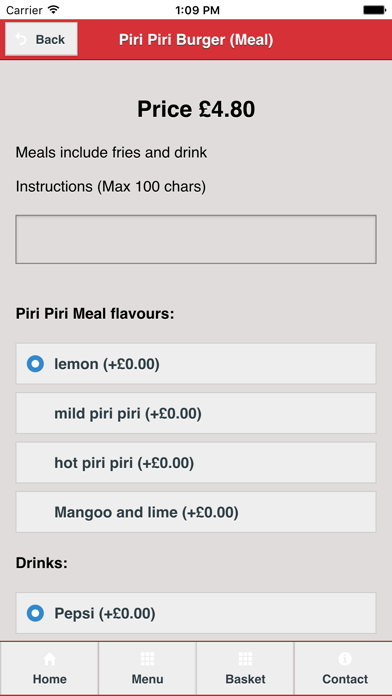Open the Basket tab
Image resolution: width=392 pixels, height=696 pixels.
pos(245,668)
